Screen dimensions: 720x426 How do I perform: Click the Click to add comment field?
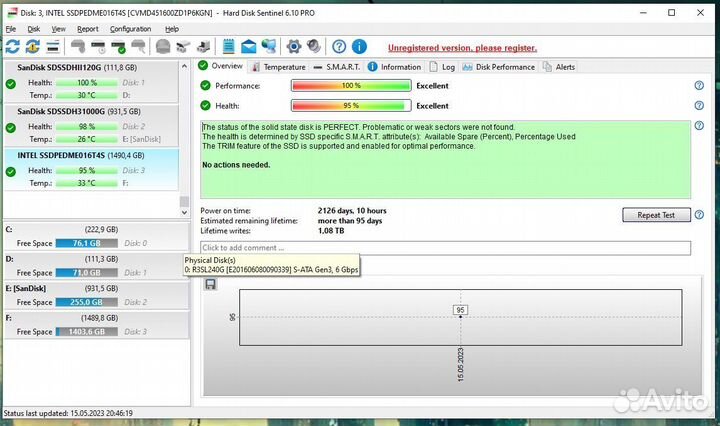coord(445,248)
